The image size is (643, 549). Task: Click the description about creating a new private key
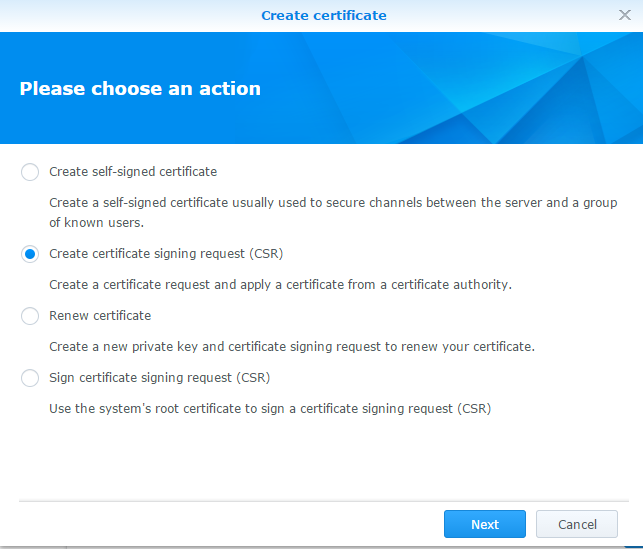292,347
